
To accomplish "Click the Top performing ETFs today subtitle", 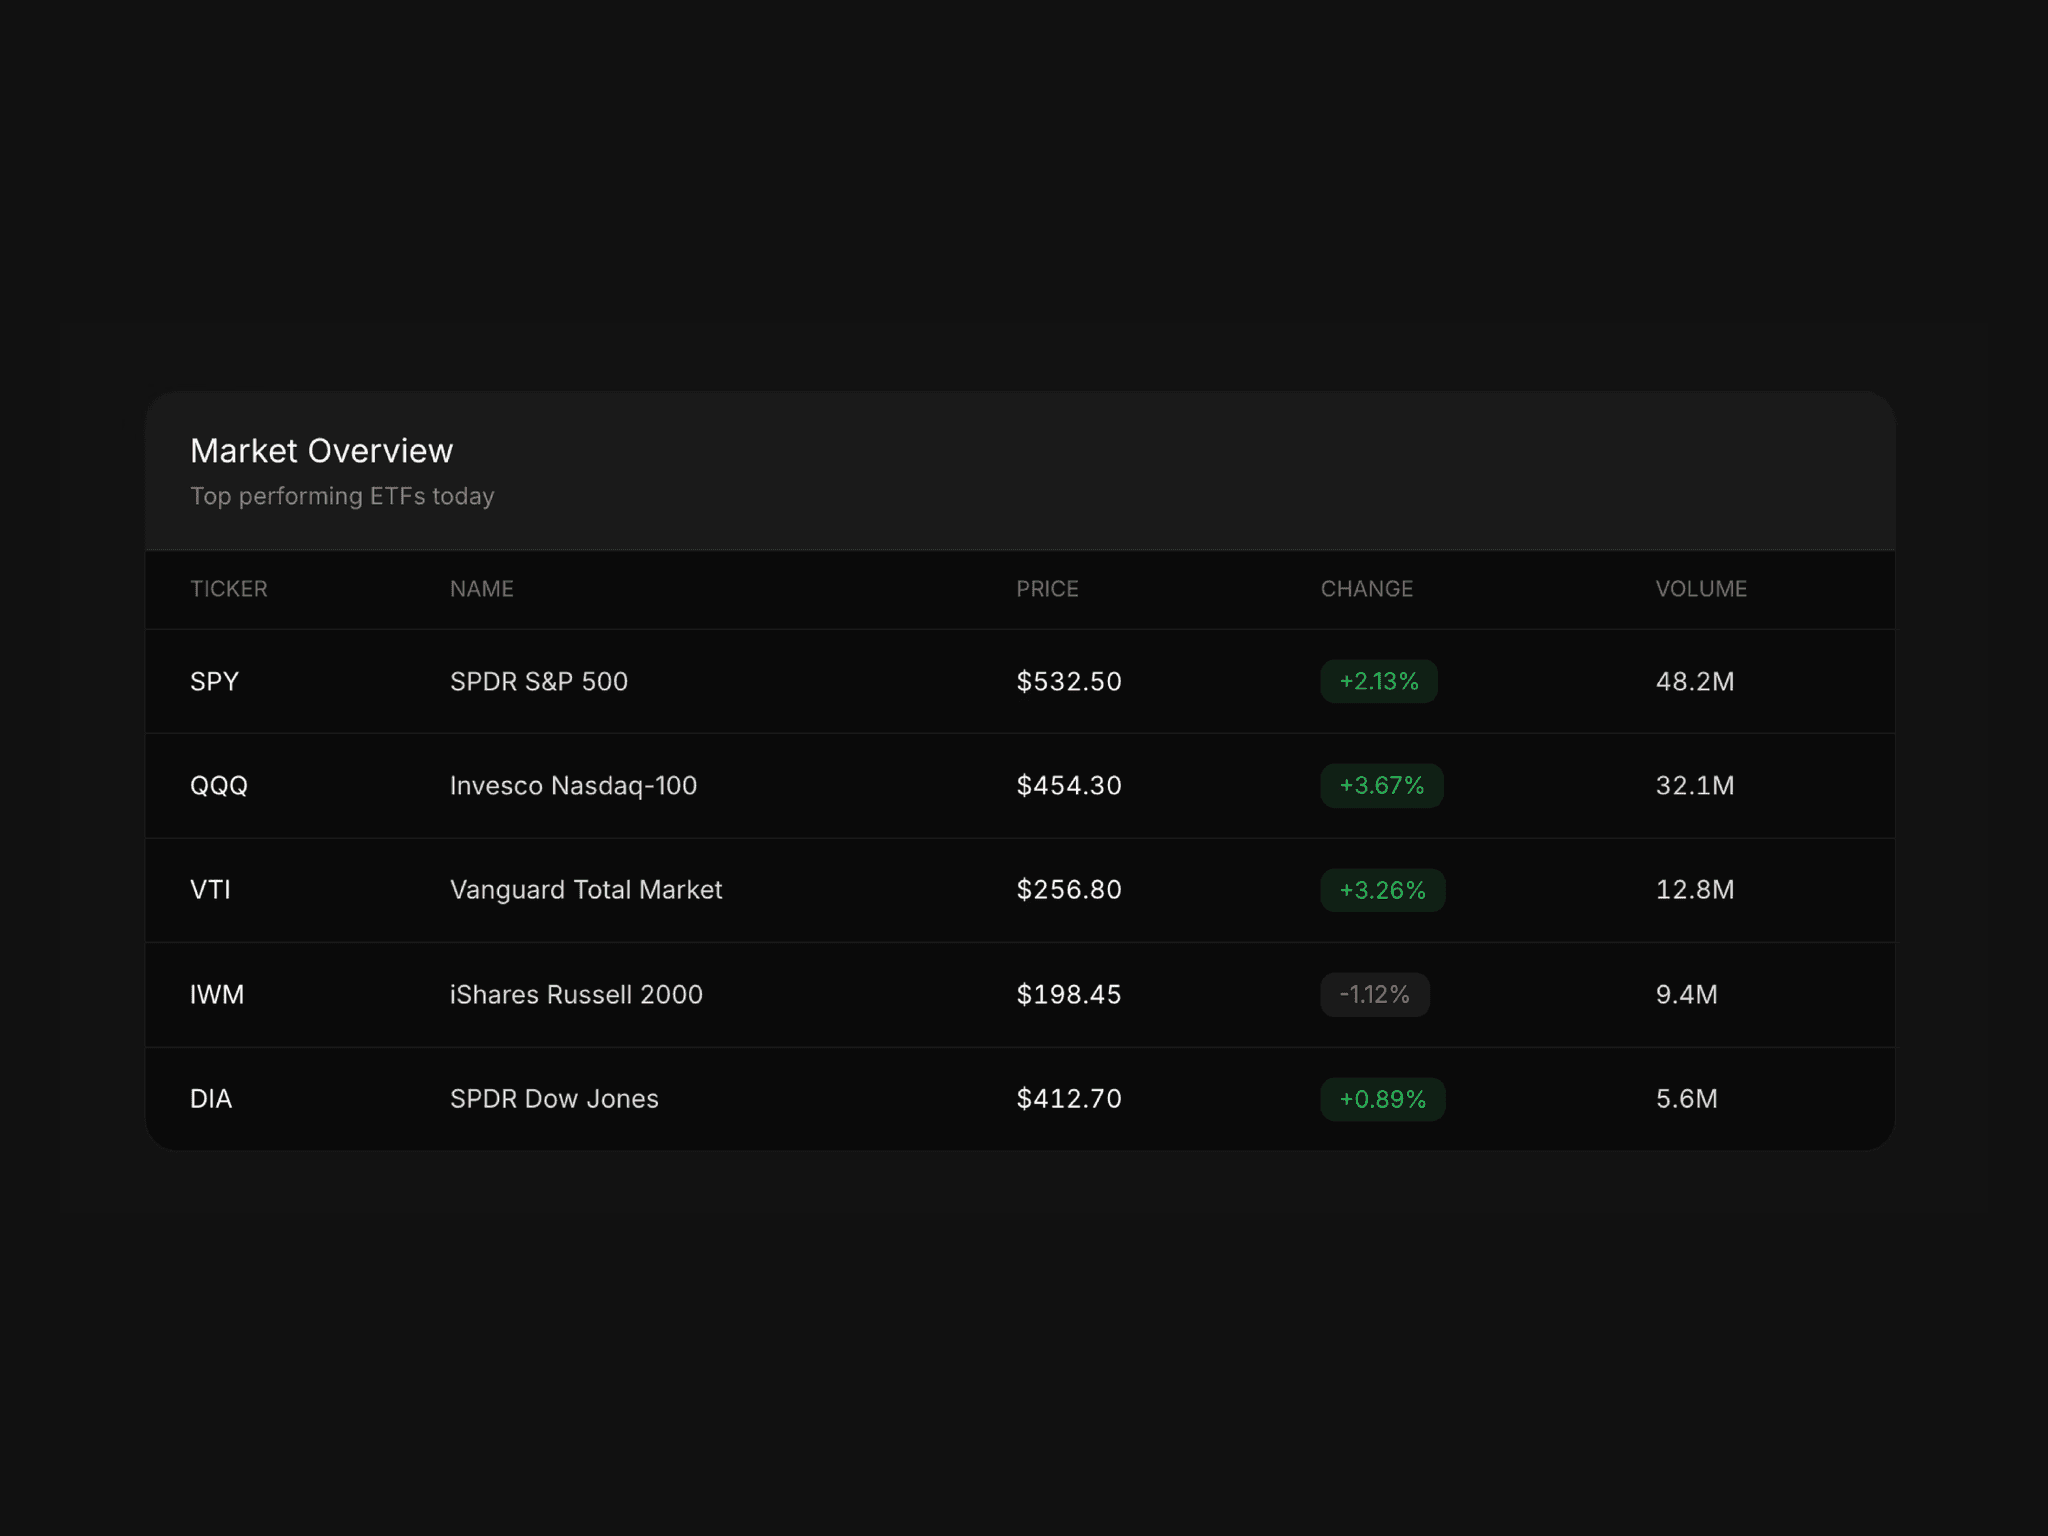I will click(342, 497).
